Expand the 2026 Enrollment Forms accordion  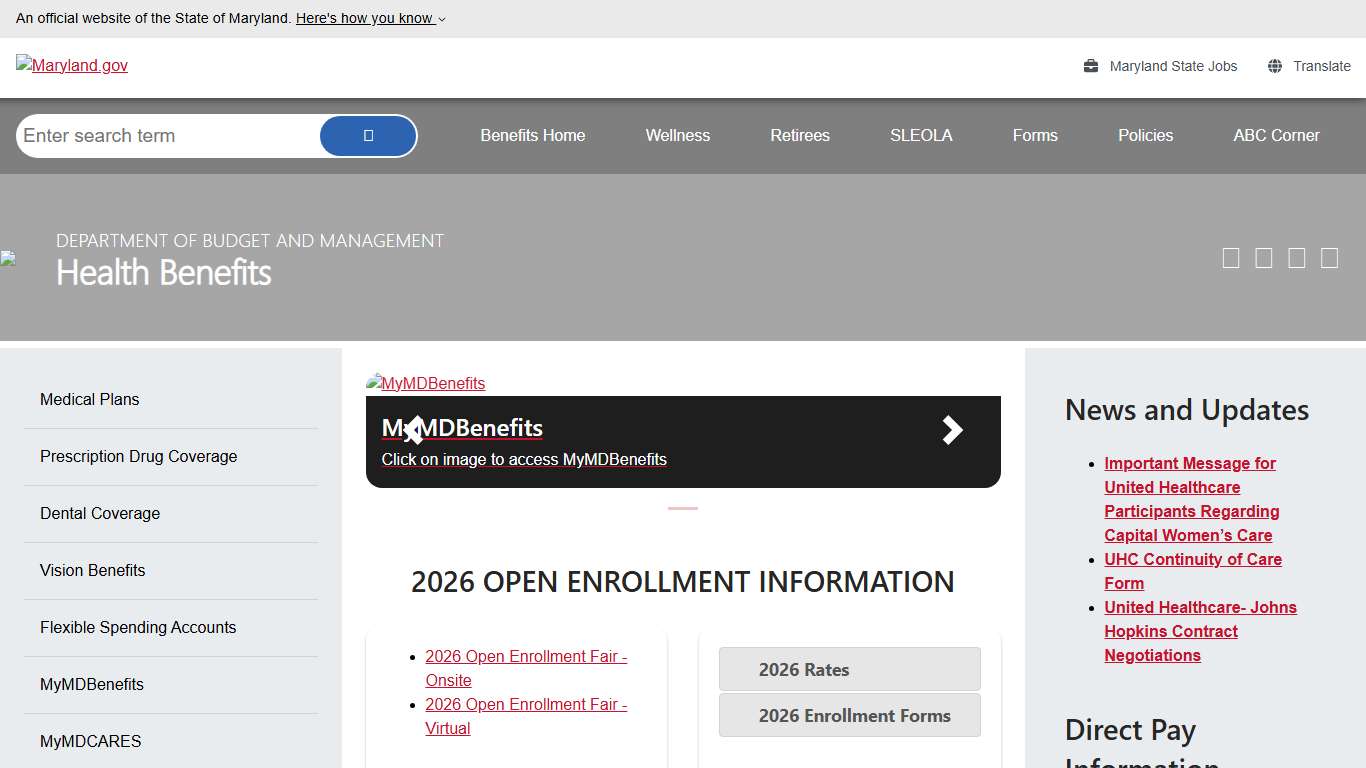click(849, 715)
